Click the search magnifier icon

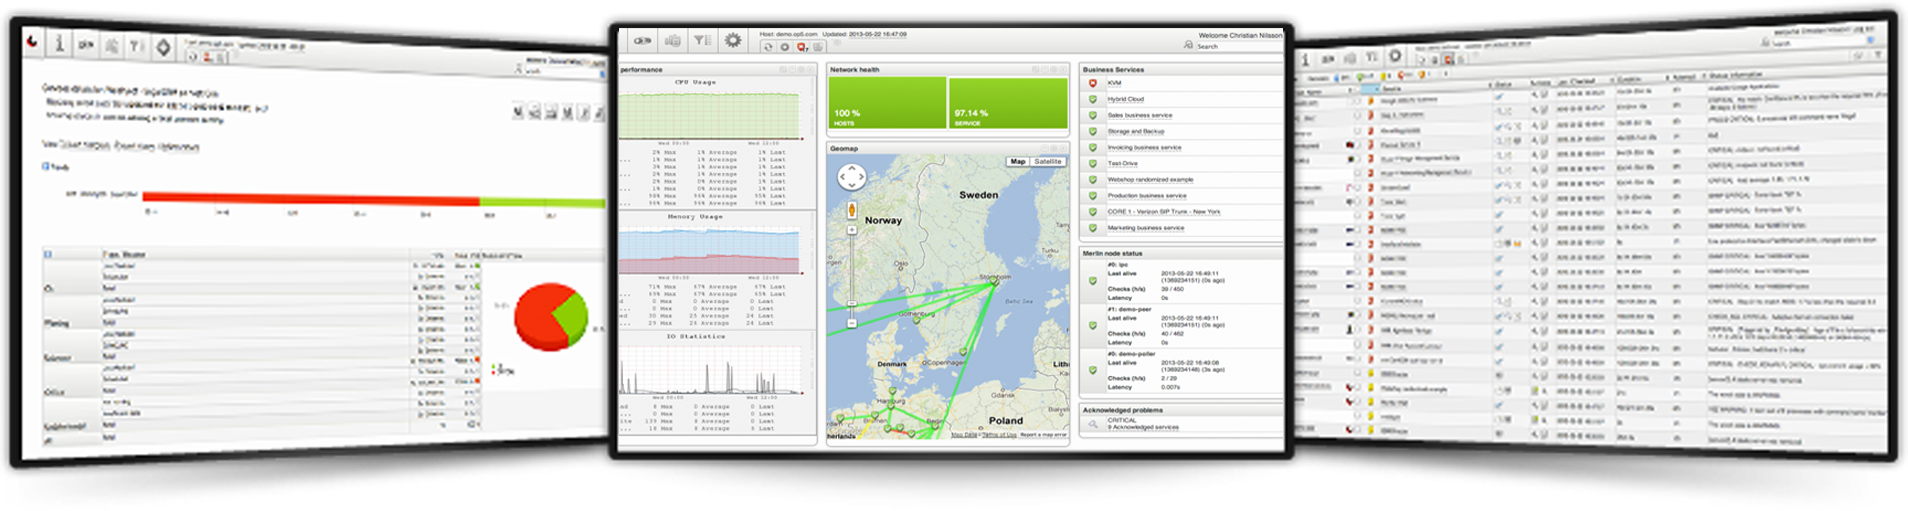pyautogui.click(x=1188, y=46)
